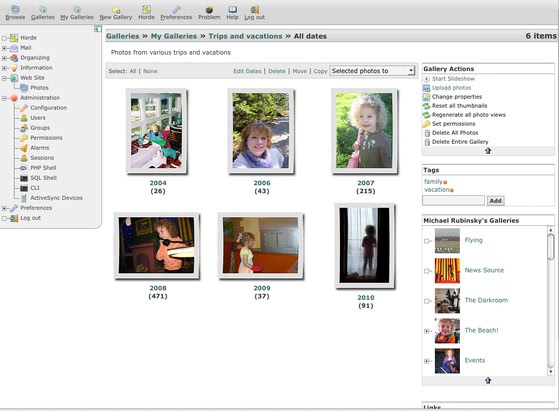
Task: Click the Delete Entire Gallery trash icon
Action: coord(427,142)
